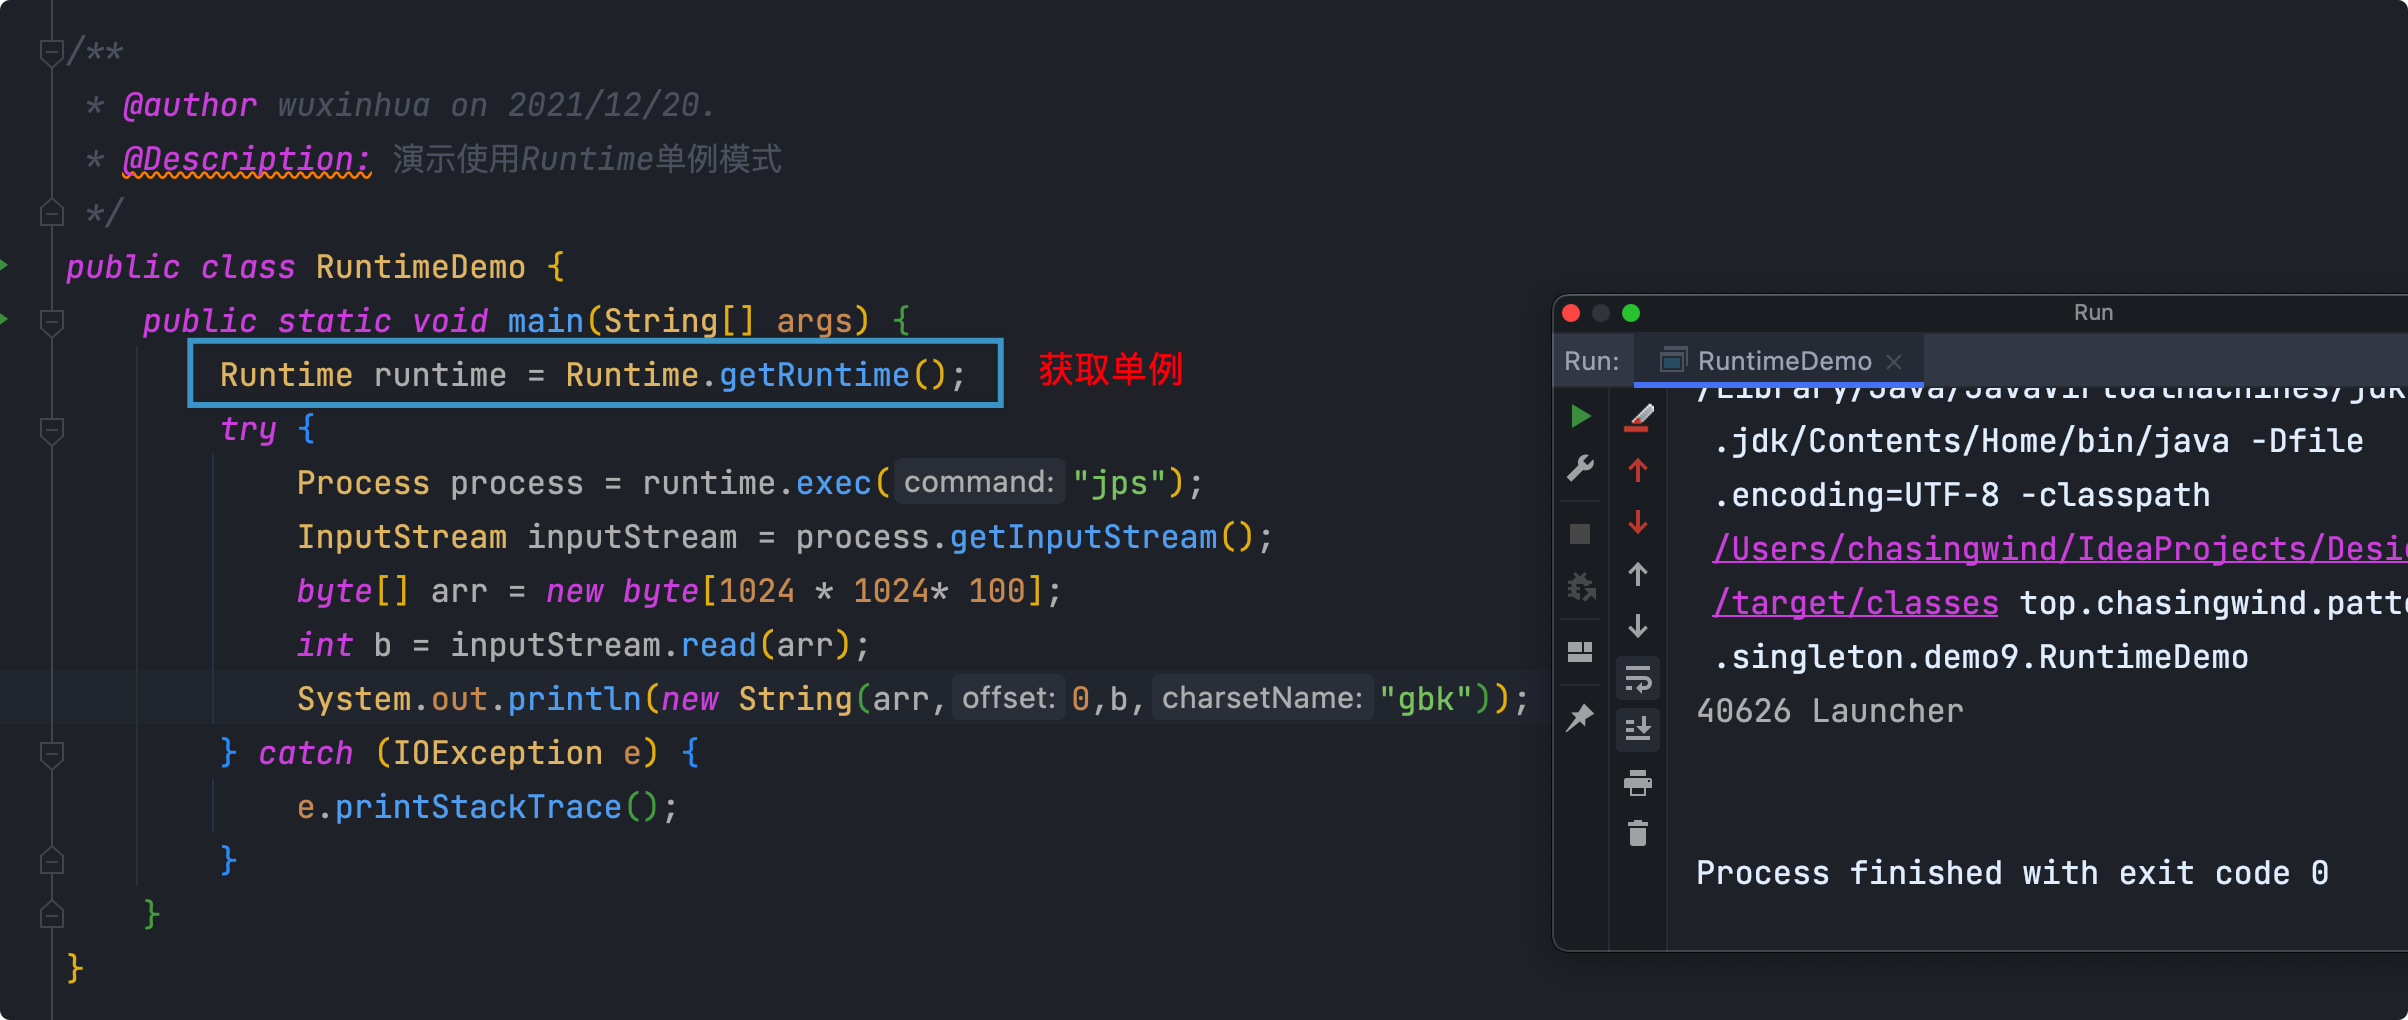Click the printStackTrace method call

tap(478, 807)
